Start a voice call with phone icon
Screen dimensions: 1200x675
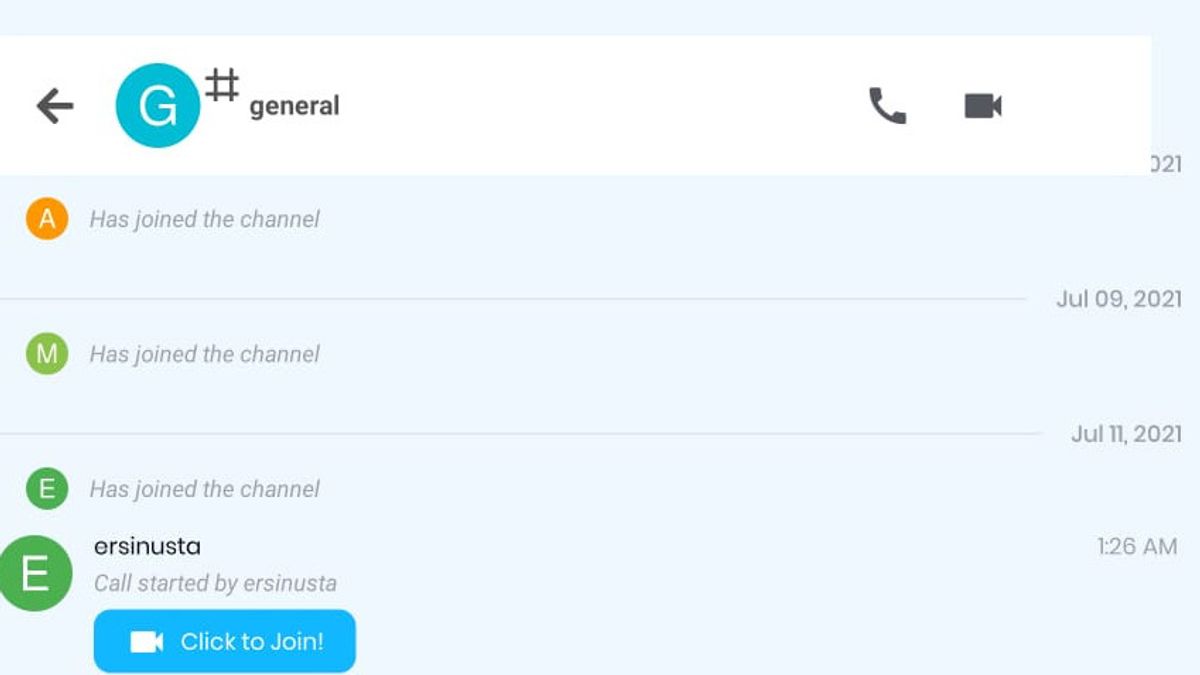pyautogui.click(x=886, y=106)
